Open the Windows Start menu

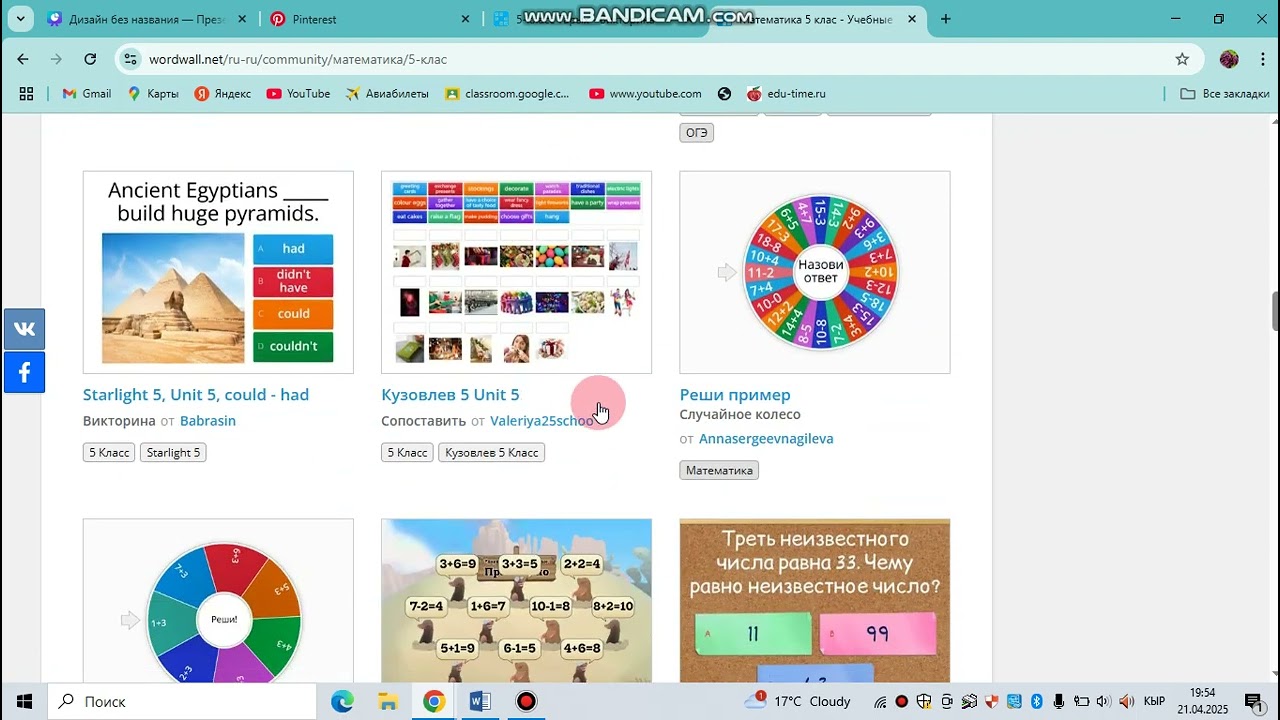point(24,701)
